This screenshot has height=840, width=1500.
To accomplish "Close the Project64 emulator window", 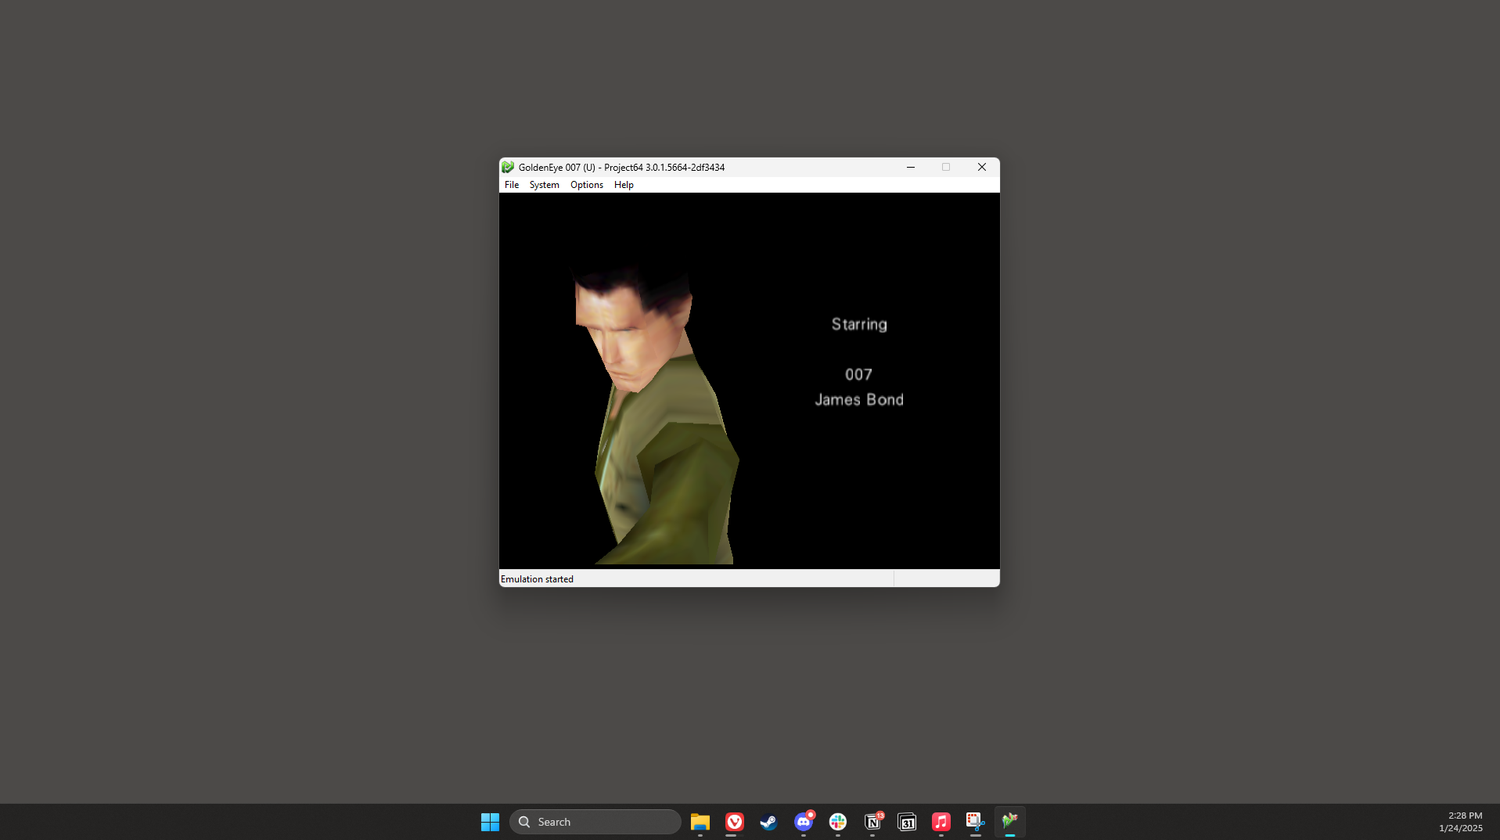I will click(x=982, y=167).
